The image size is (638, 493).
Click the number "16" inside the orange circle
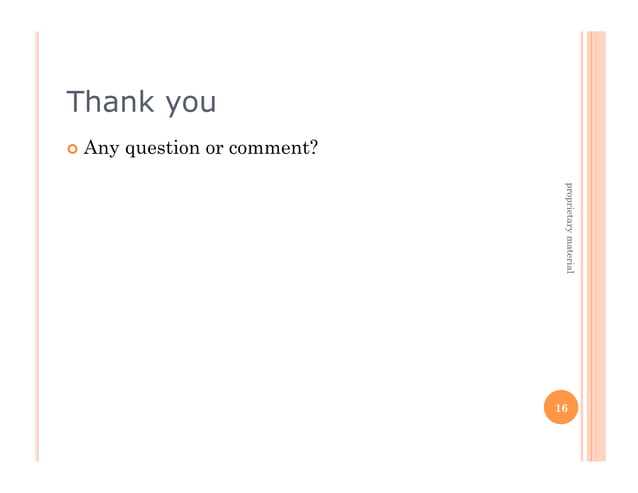click(x=561, y=408)
